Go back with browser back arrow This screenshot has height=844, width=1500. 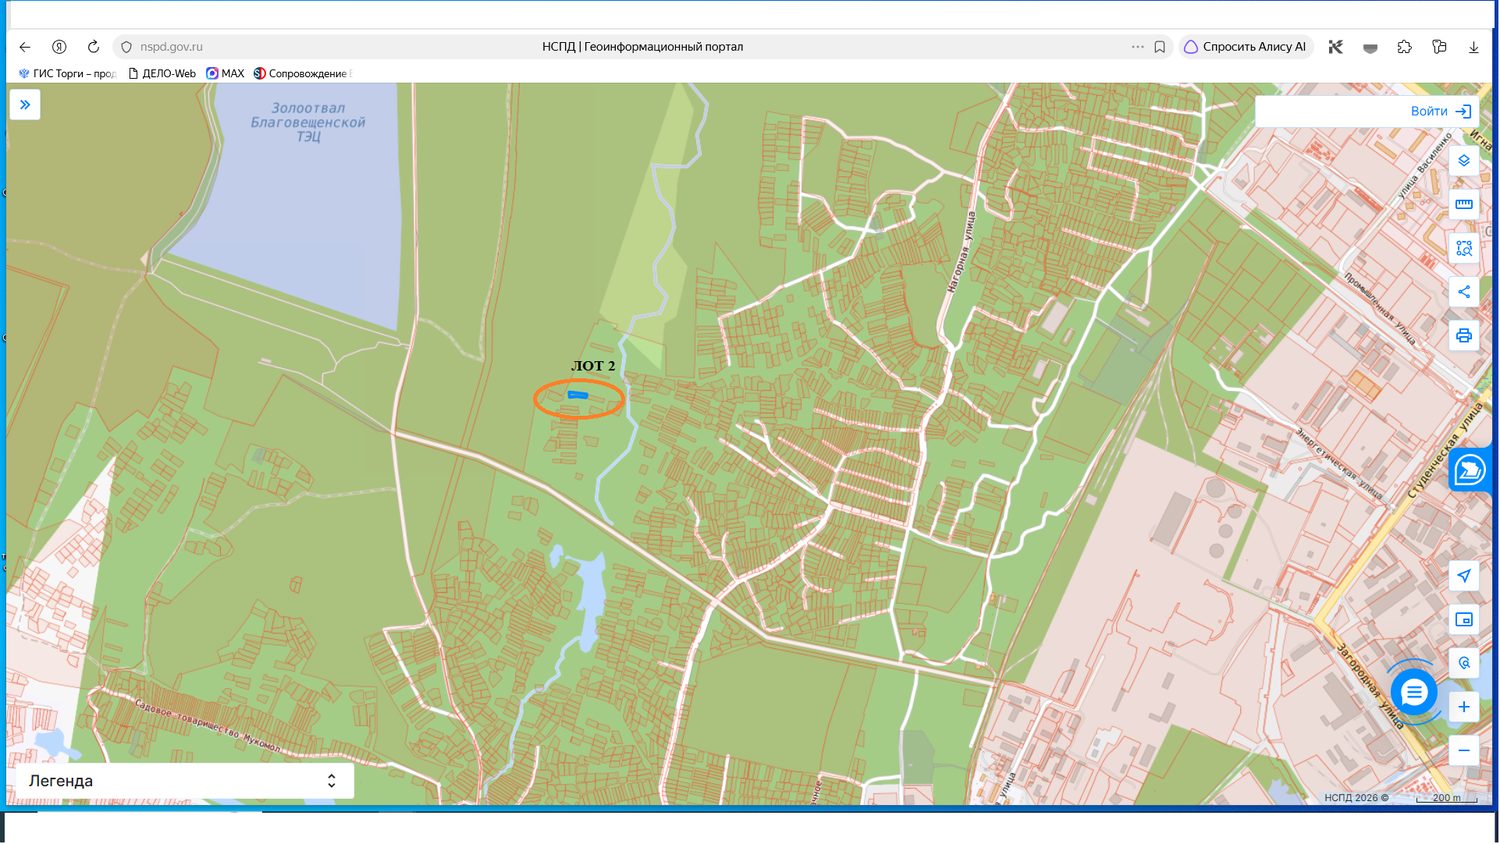pyautogui.click(x=25, y=47)
